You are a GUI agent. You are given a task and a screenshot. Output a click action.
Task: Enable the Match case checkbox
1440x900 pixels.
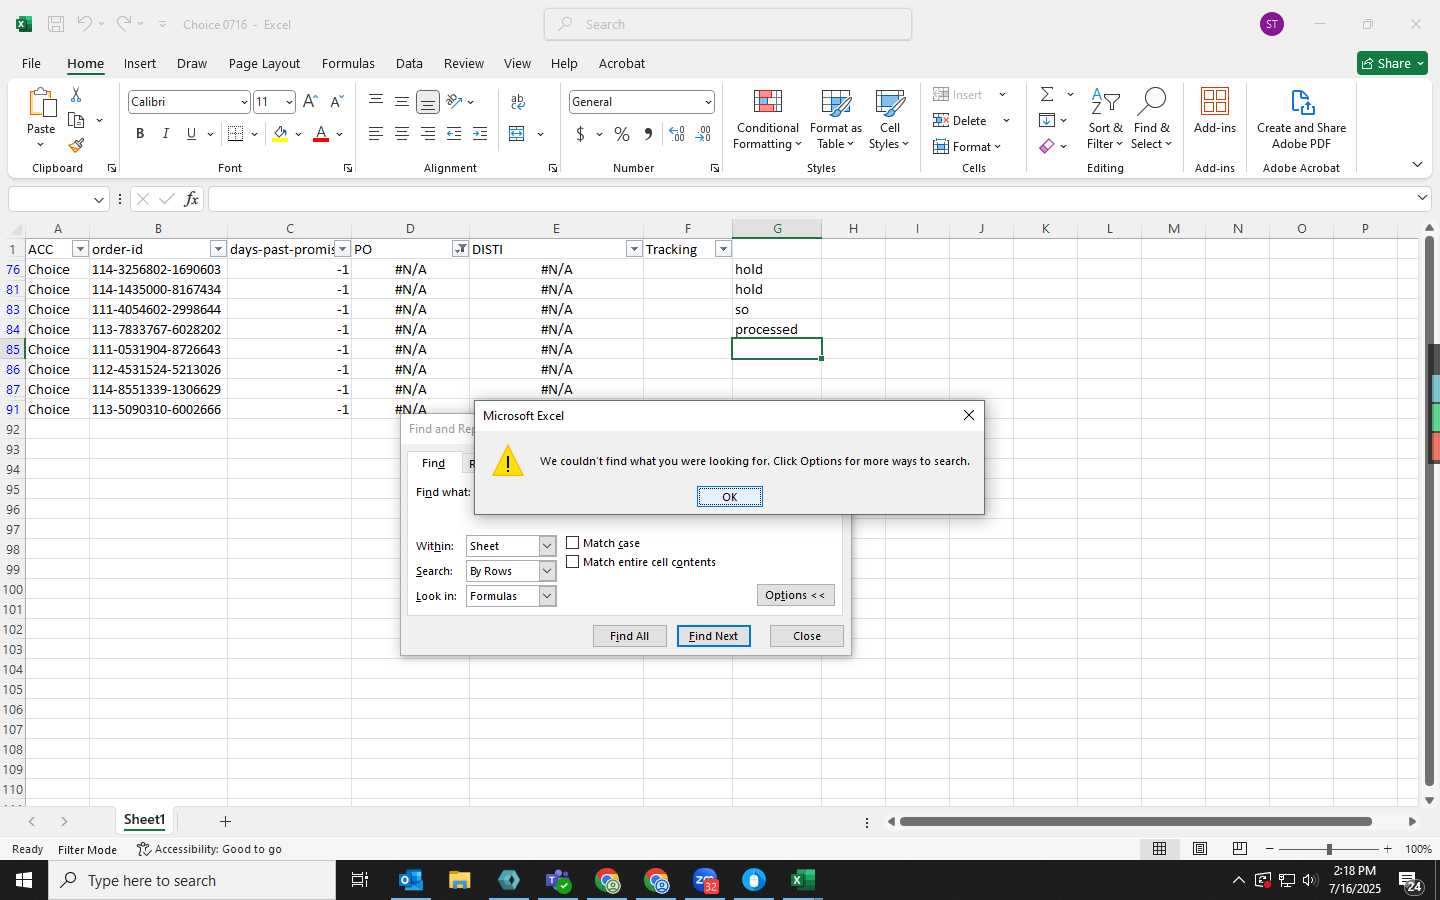click(x=573, y=543)
